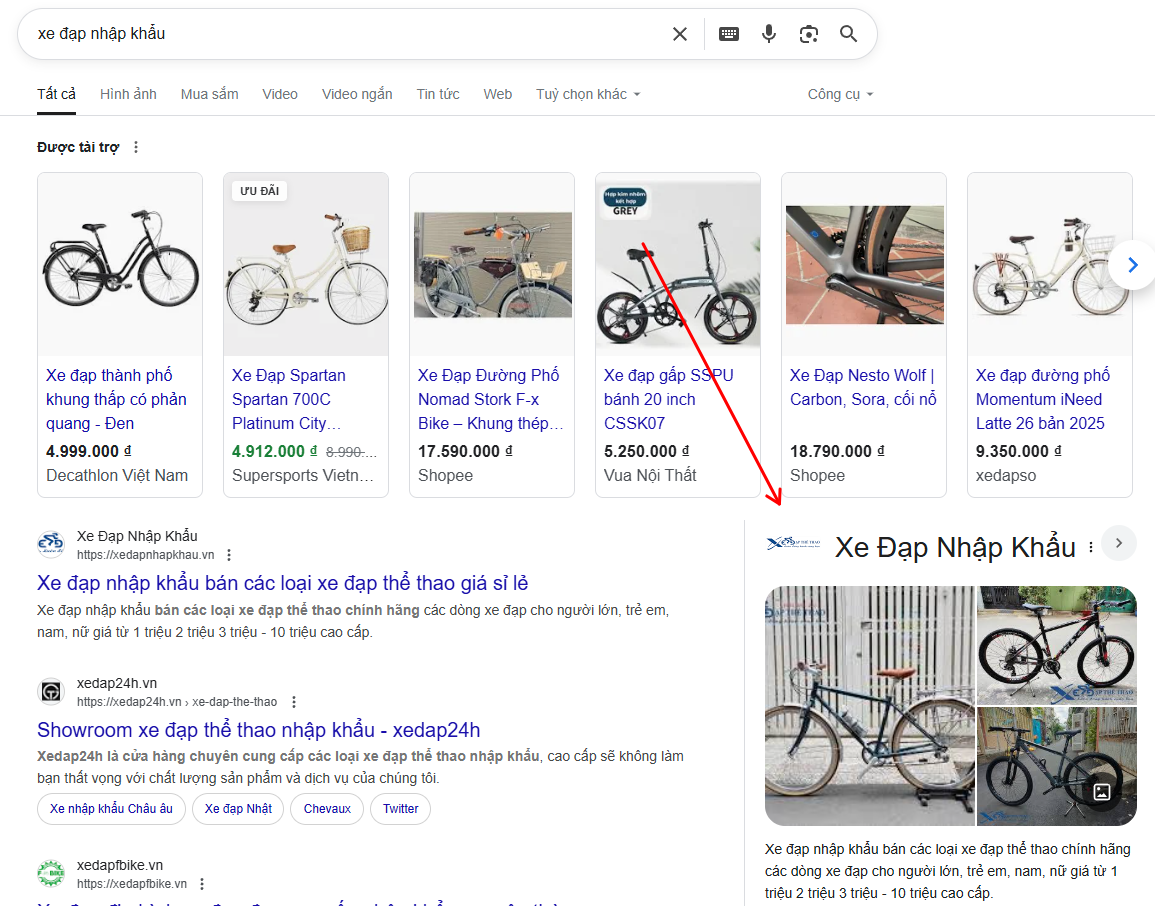Open 'Xe đạp nhập khẩu bán các loại' result
1155x906 pixels.
pyautogui.click(x=283, y=583)
